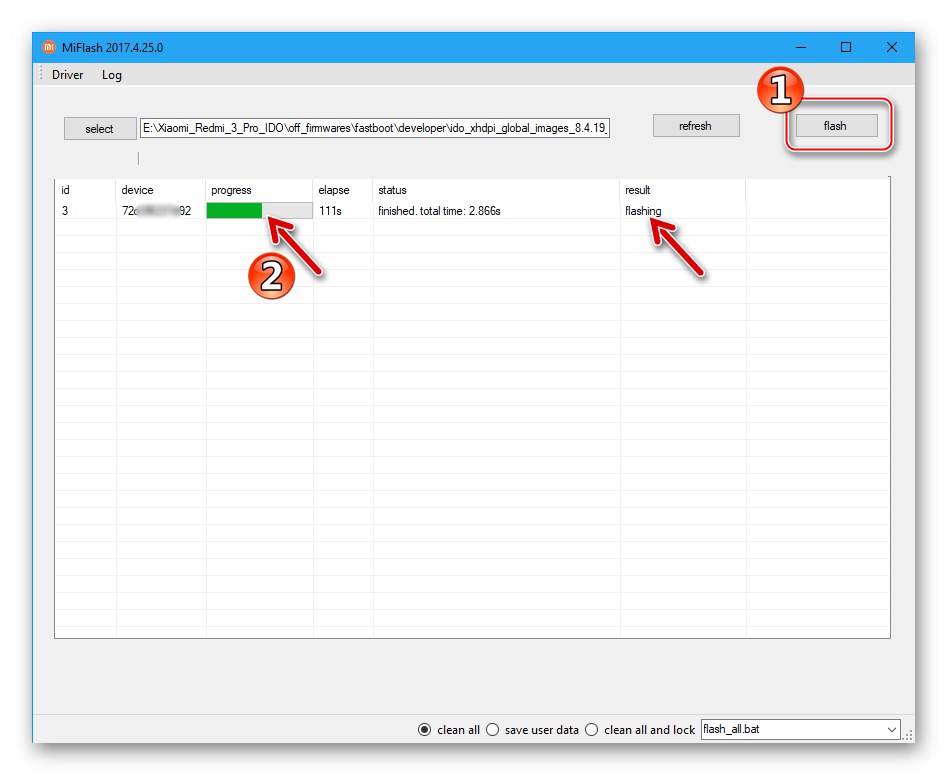Select the device serial cell starting with 72
This screenshot has width=947, height=775.
click(x=156, y=211)
